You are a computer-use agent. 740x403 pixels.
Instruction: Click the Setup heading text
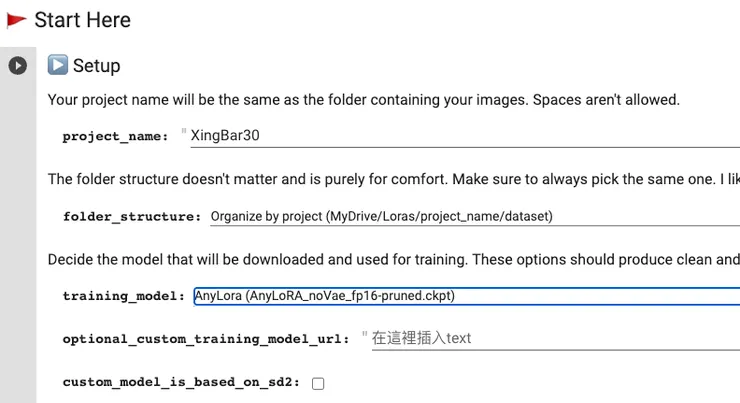coord(96,66)
